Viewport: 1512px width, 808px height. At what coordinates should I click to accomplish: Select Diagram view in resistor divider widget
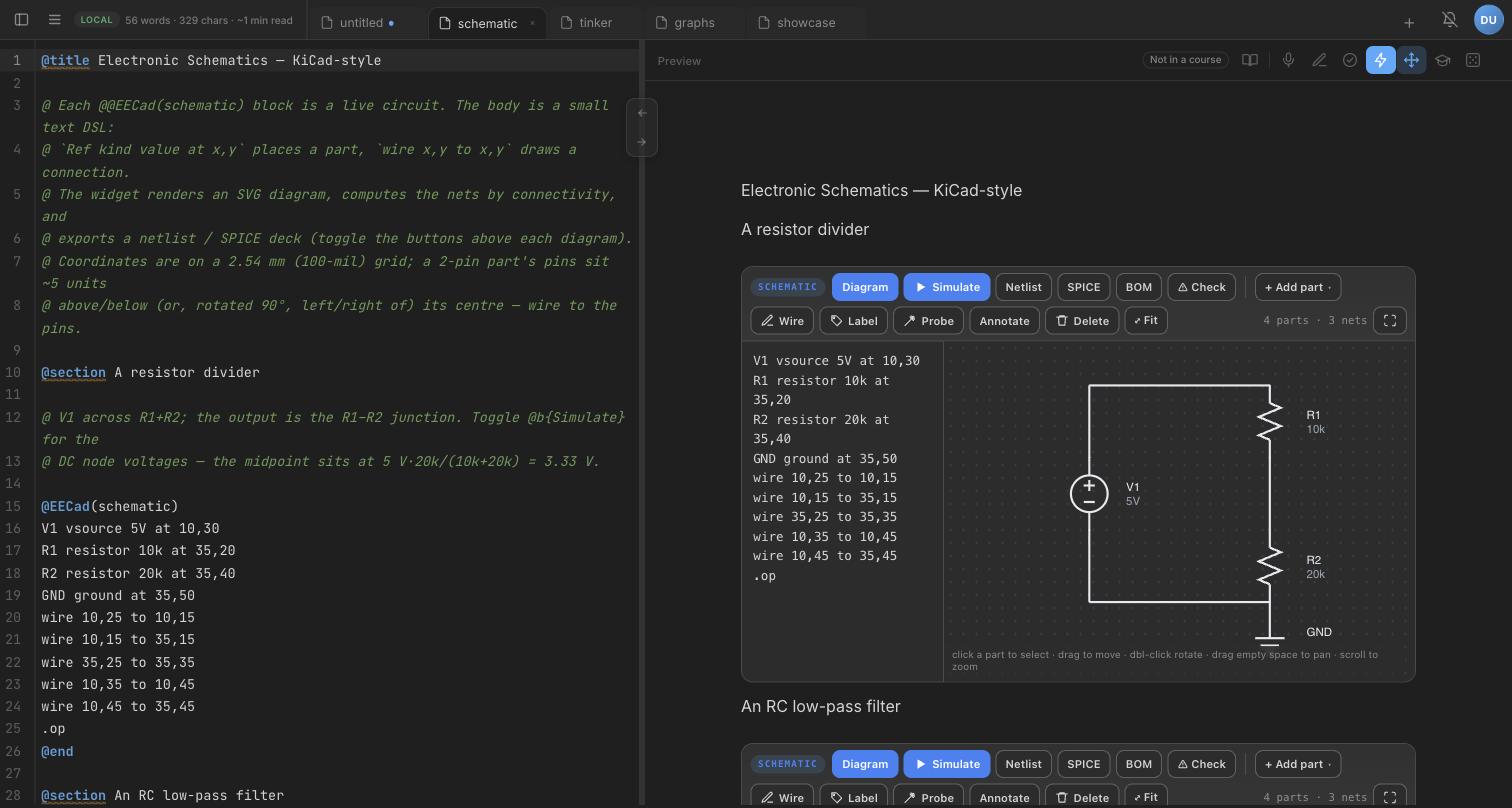[865, 287]
